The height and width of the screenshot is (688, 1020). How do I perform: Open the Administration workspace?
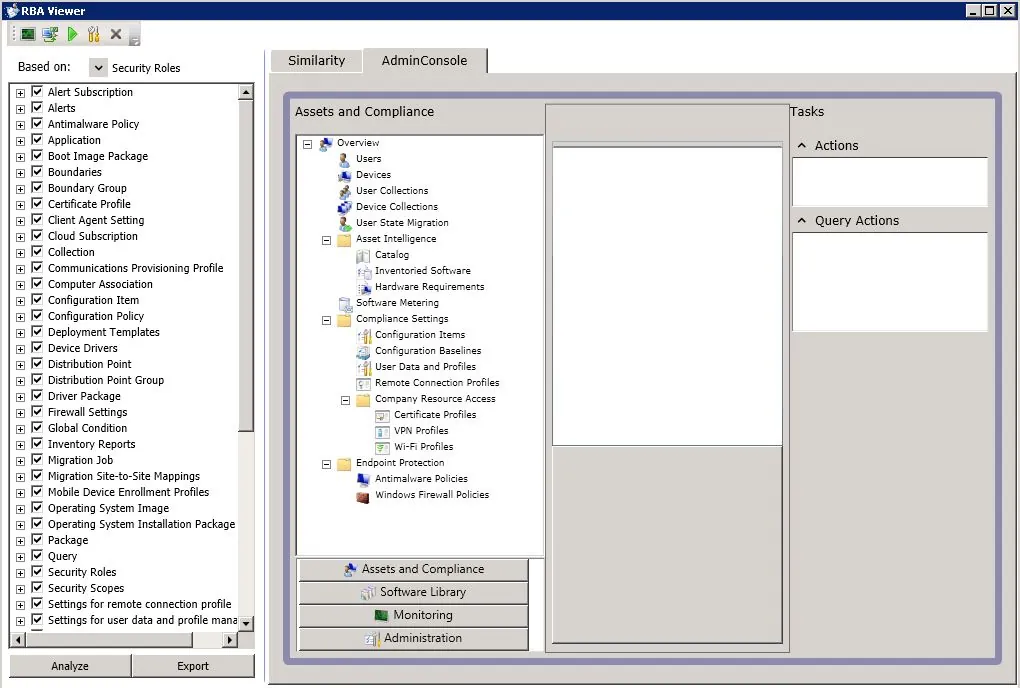coord(413,639)
